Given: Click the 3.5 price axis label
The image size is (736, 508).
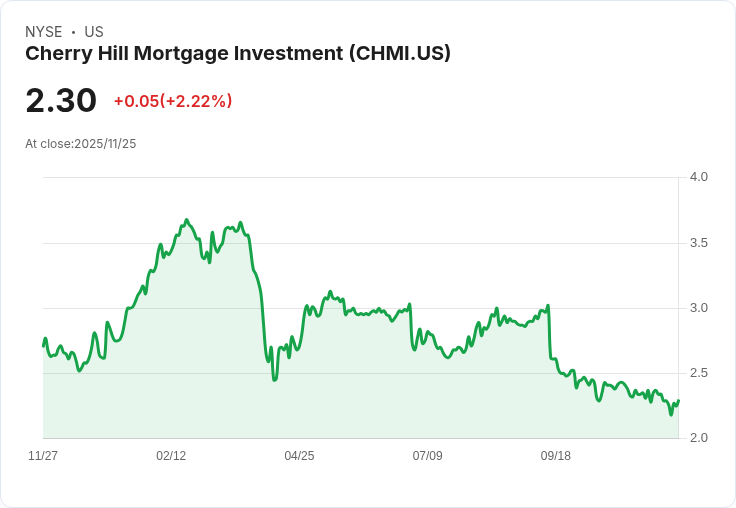Looking at the screenshot, I should (698, 243).
